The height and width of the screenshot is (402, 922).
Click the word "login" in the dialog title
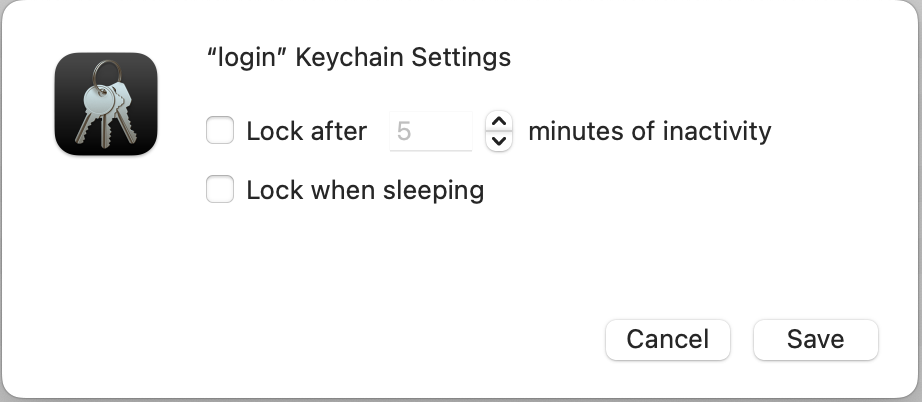pyautogui.click(x=247, y=57)
